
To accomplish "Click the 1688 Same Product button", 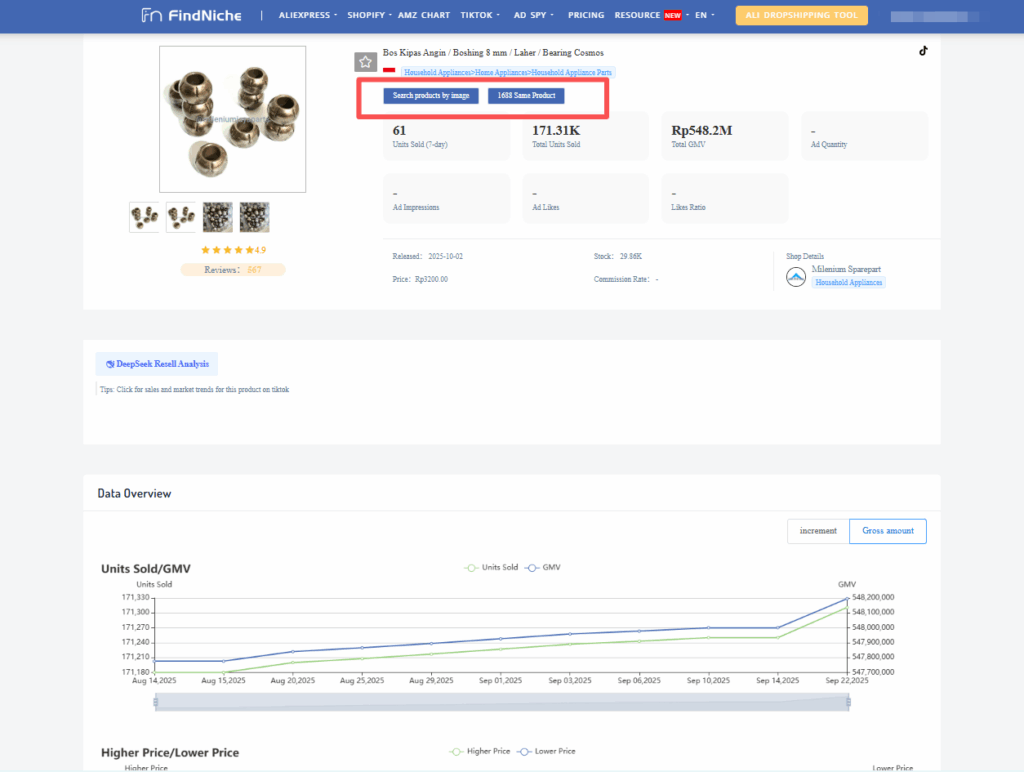I will coord(526,96).
